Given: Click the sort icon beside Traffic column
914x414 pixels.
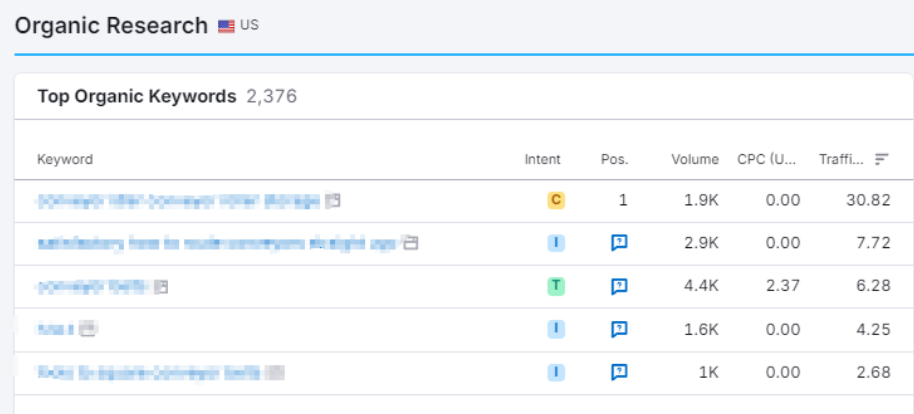Looking at the screenshot, I should [881, 159].
